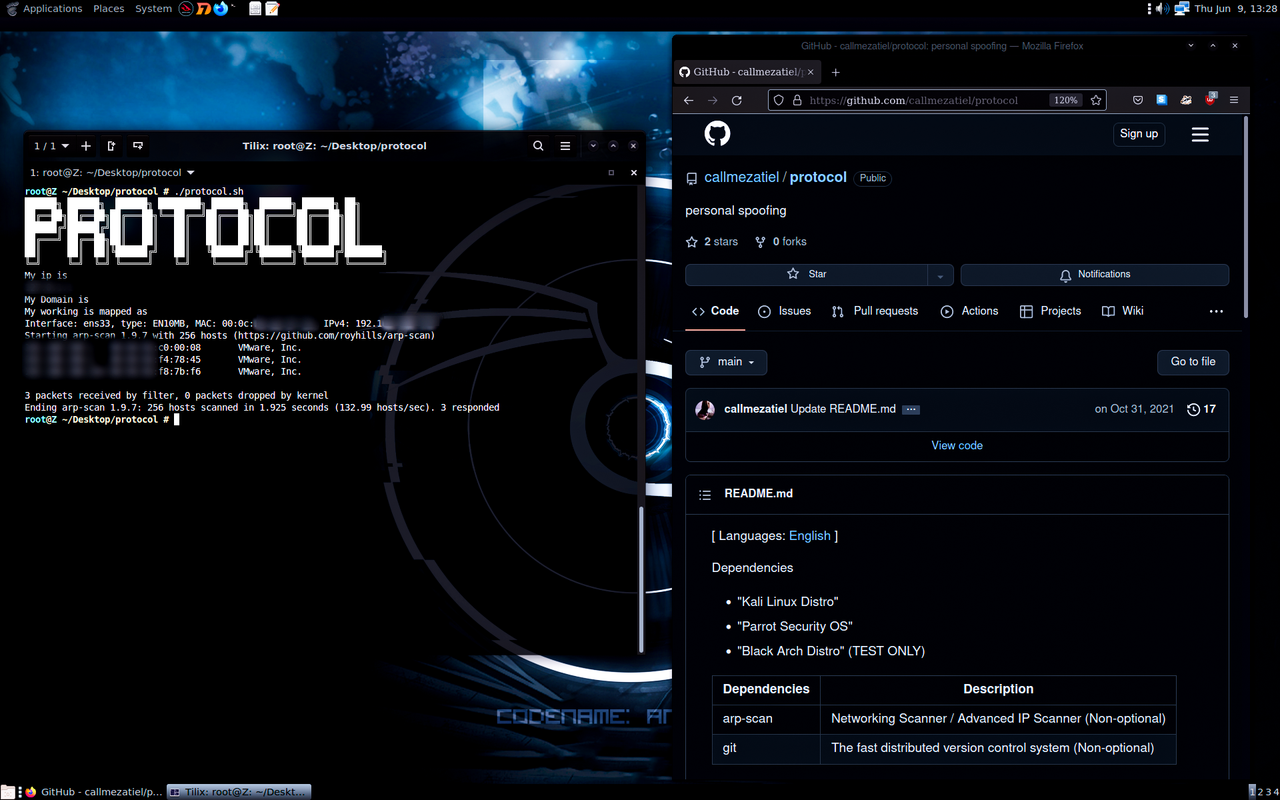
Task: Close the GitHub Firefox tab
Action: (811, 72)
